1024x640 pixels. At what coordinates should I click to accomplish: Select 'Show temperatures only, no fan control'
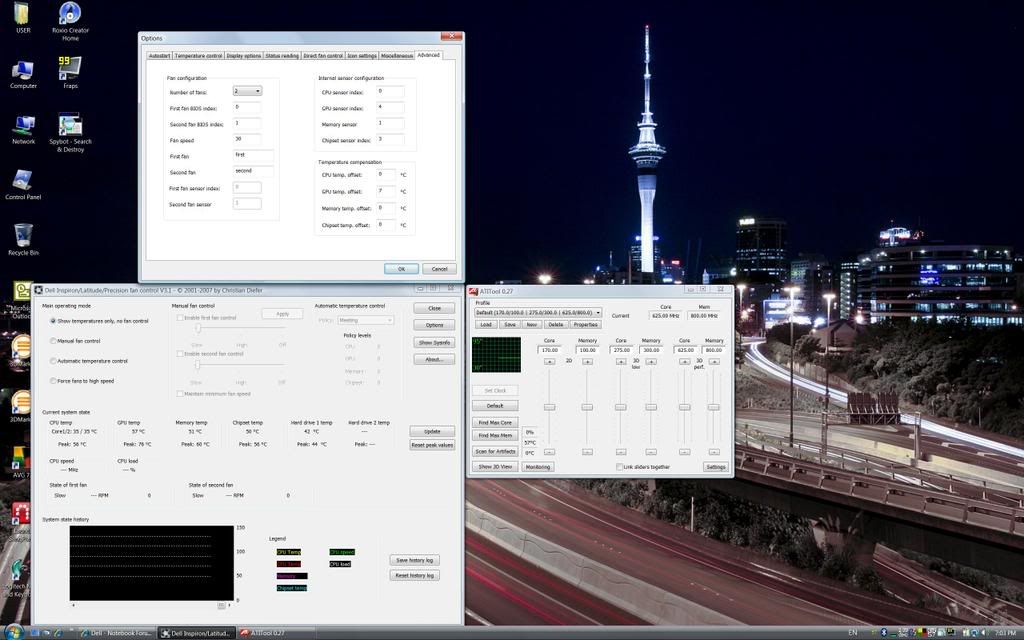pos(53,321)
